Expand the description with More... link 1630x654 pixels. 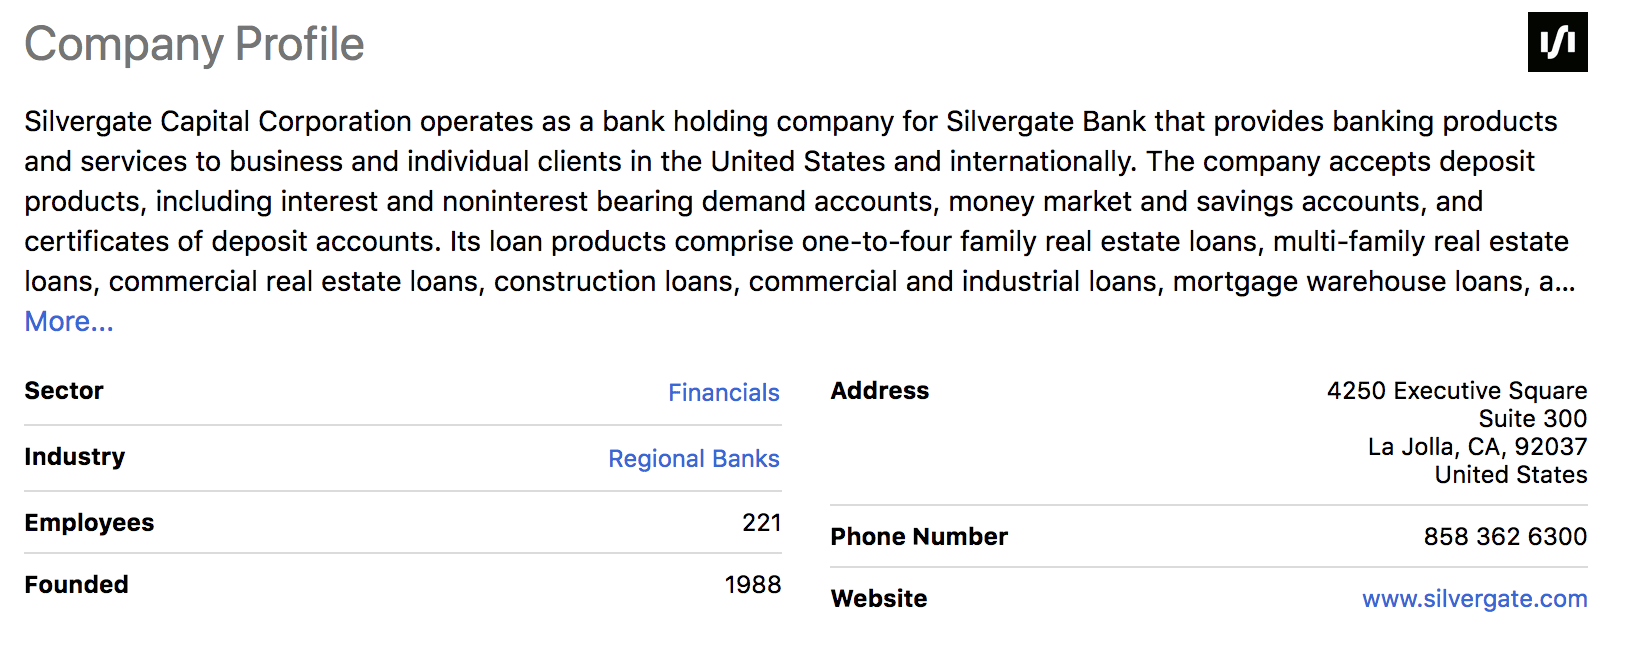coord(69,322)
